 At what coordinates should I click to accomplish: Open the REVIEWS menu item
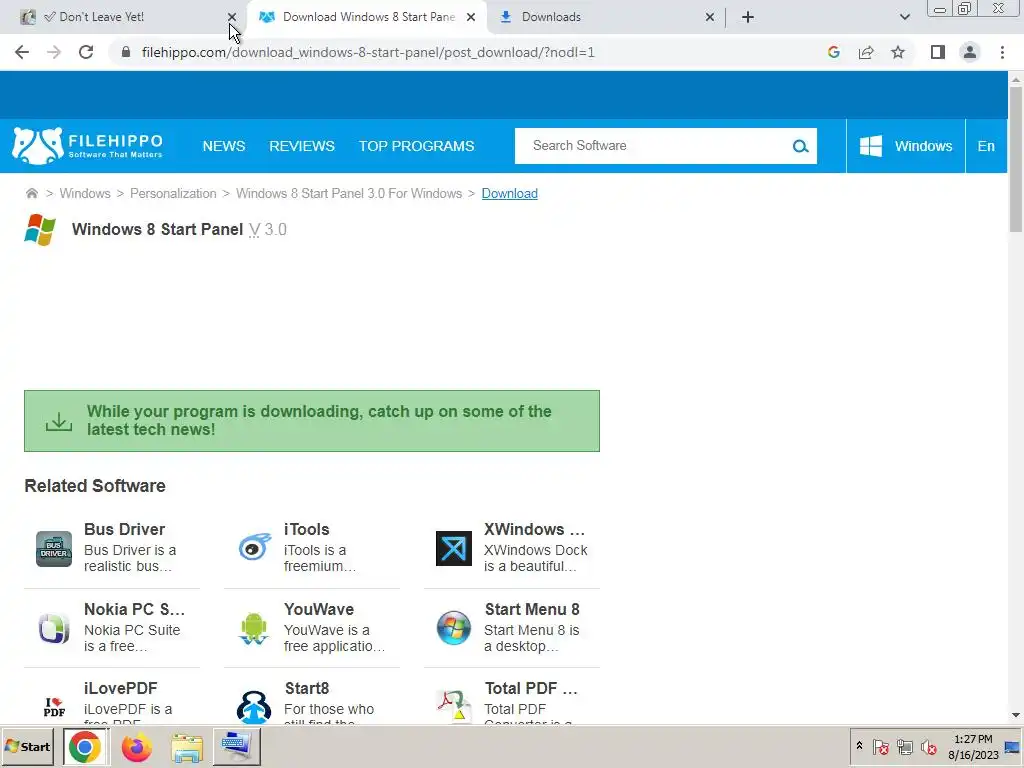coord(302,146)
